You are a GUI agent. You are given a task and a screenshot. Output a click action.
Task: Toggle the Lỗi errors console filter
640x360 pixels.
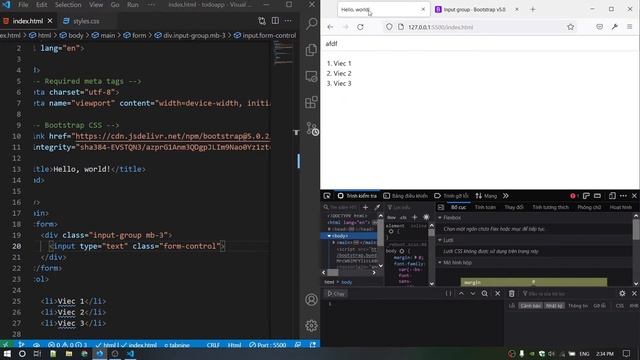tap(511, 306)
